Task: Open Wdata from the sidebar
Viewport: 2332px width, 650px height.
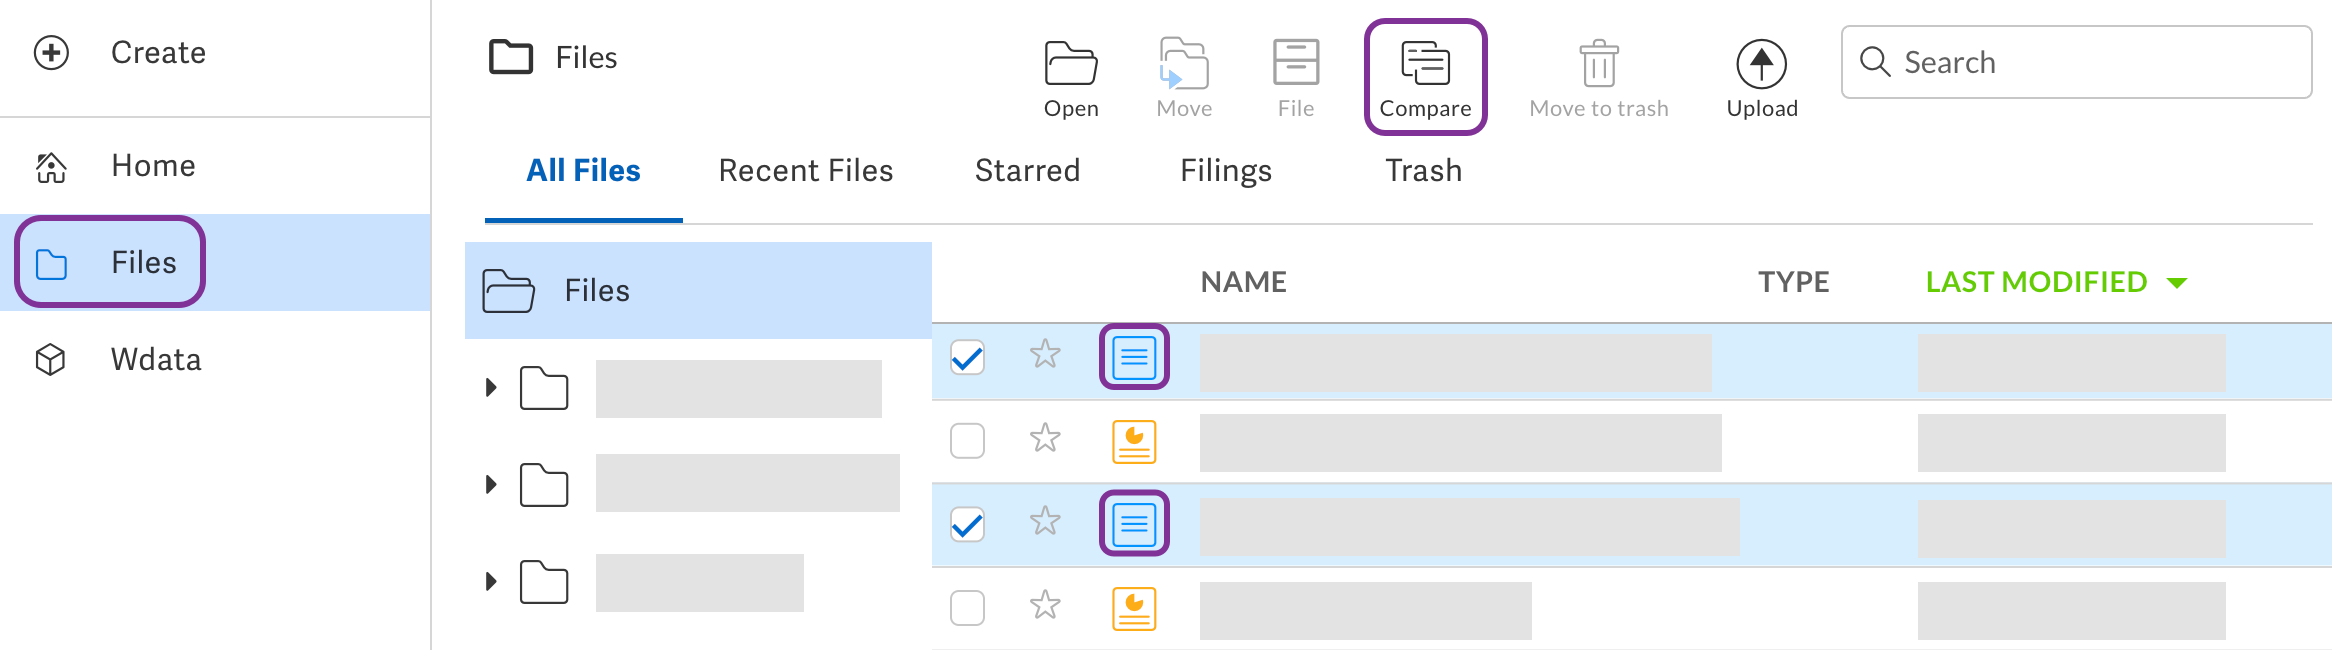Action: click(156, 360)
